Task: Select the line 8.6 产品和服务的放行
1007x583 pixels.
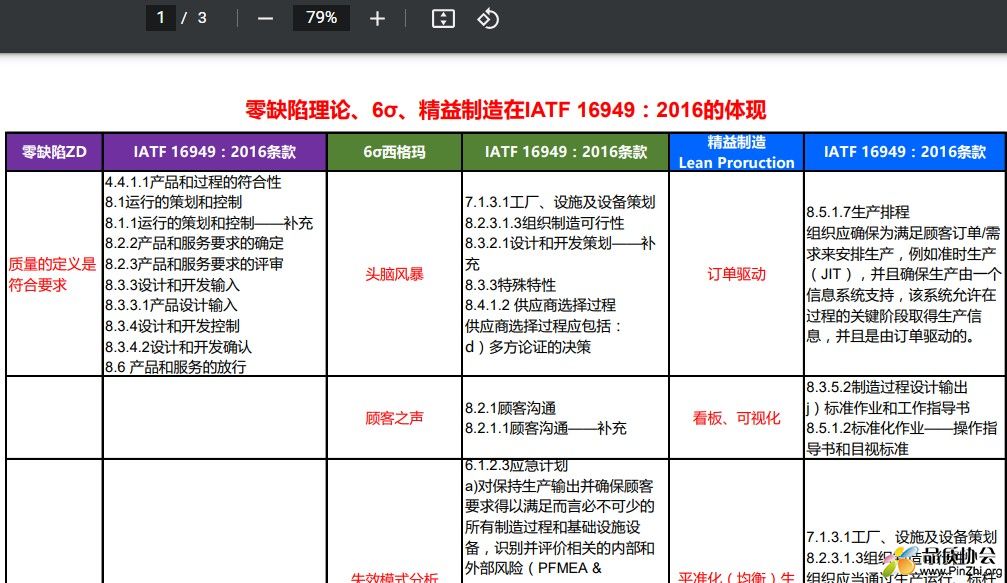Action: [x=175, y=367]
